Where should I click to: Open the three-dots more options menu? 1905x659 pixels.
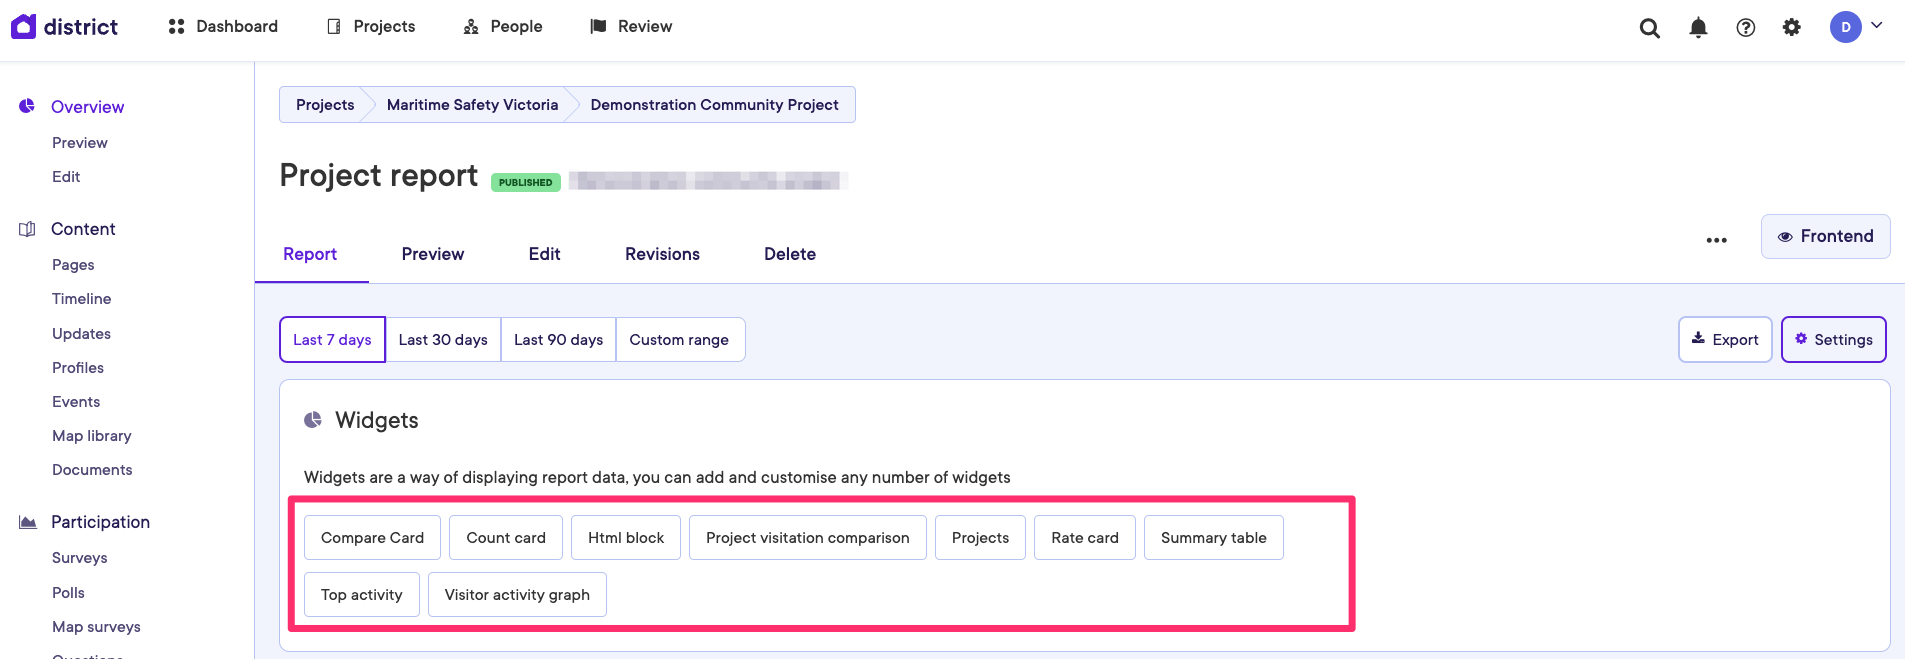click(x=1716, y=240)
